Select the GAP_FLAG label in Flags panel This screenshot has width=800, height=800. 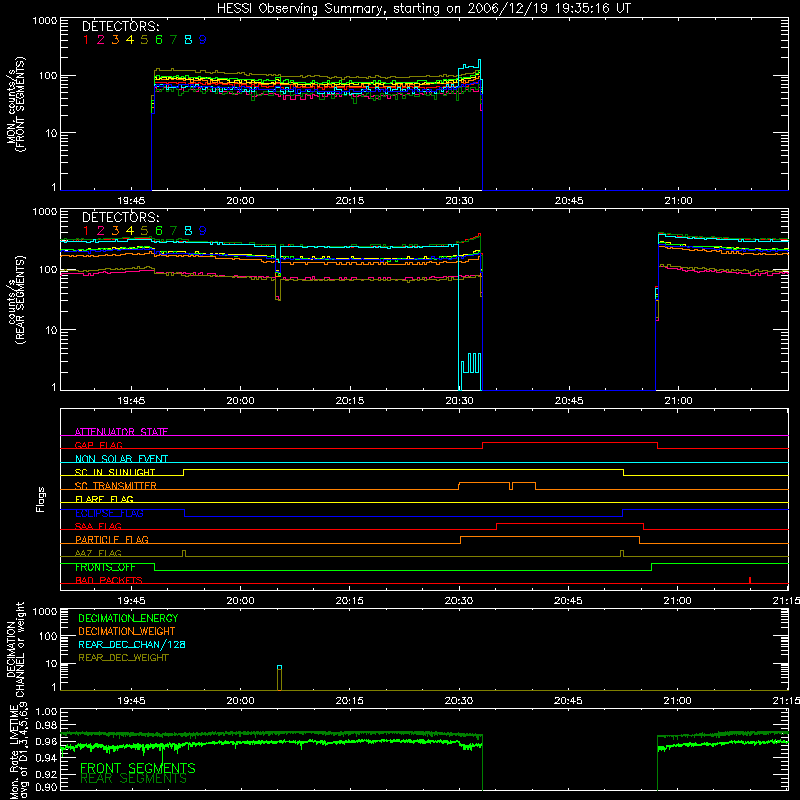[x=98, y=445]
